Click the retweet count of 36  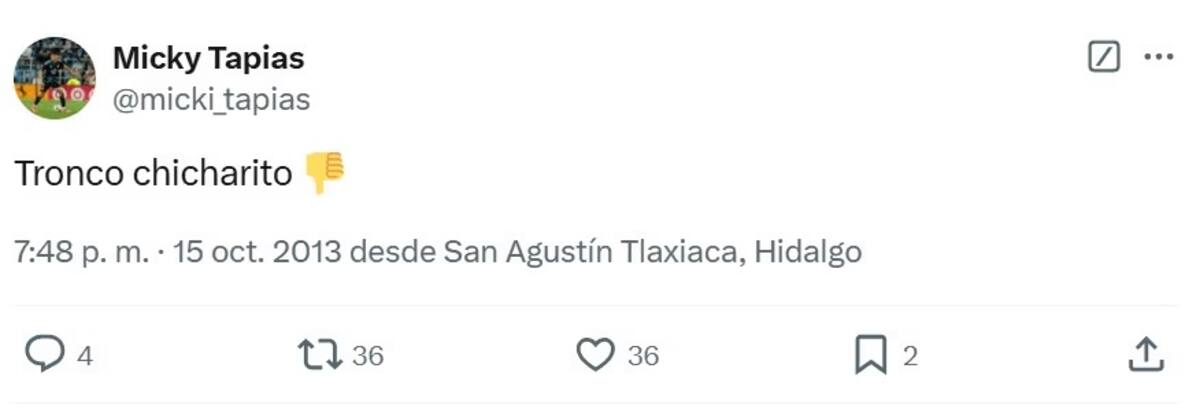[x=367, y=356]
